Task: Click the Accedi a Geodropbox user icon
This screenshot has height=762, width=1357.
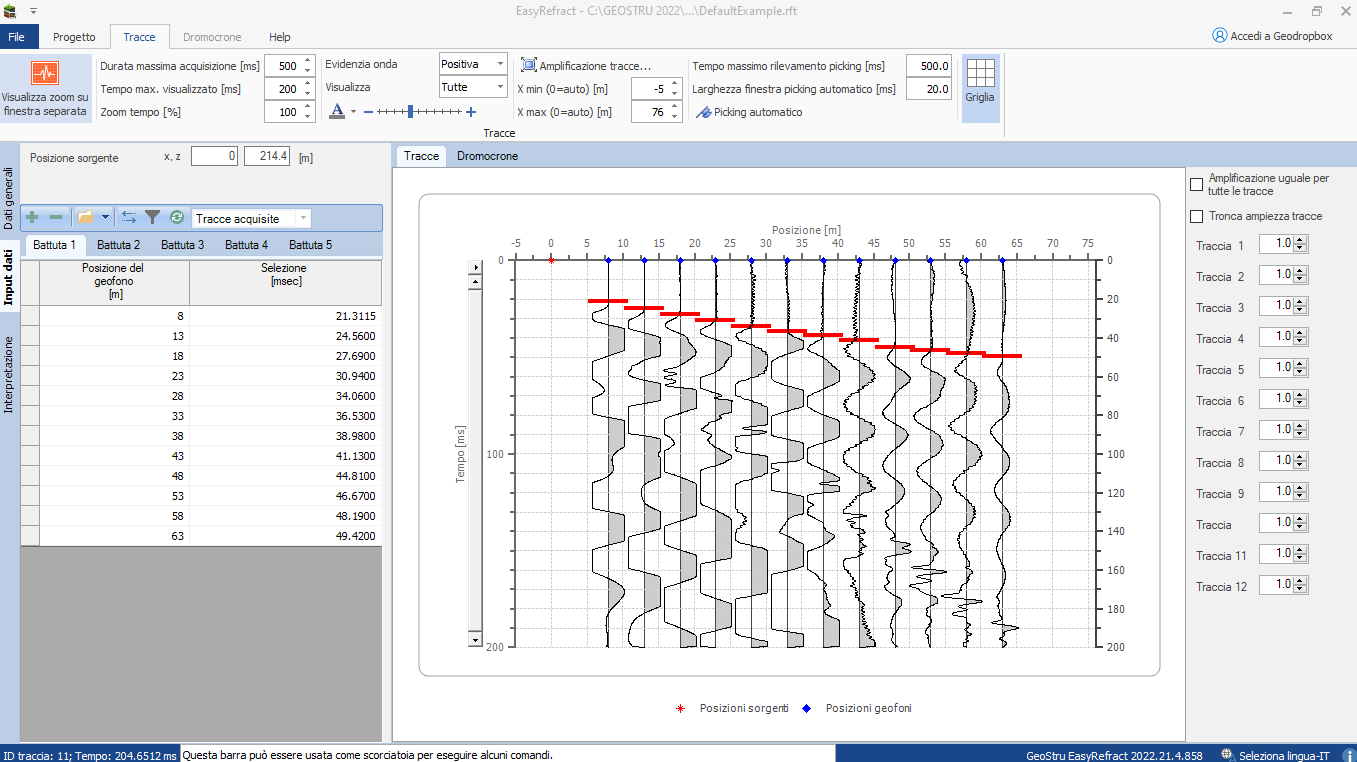Action: (1219, 35)
